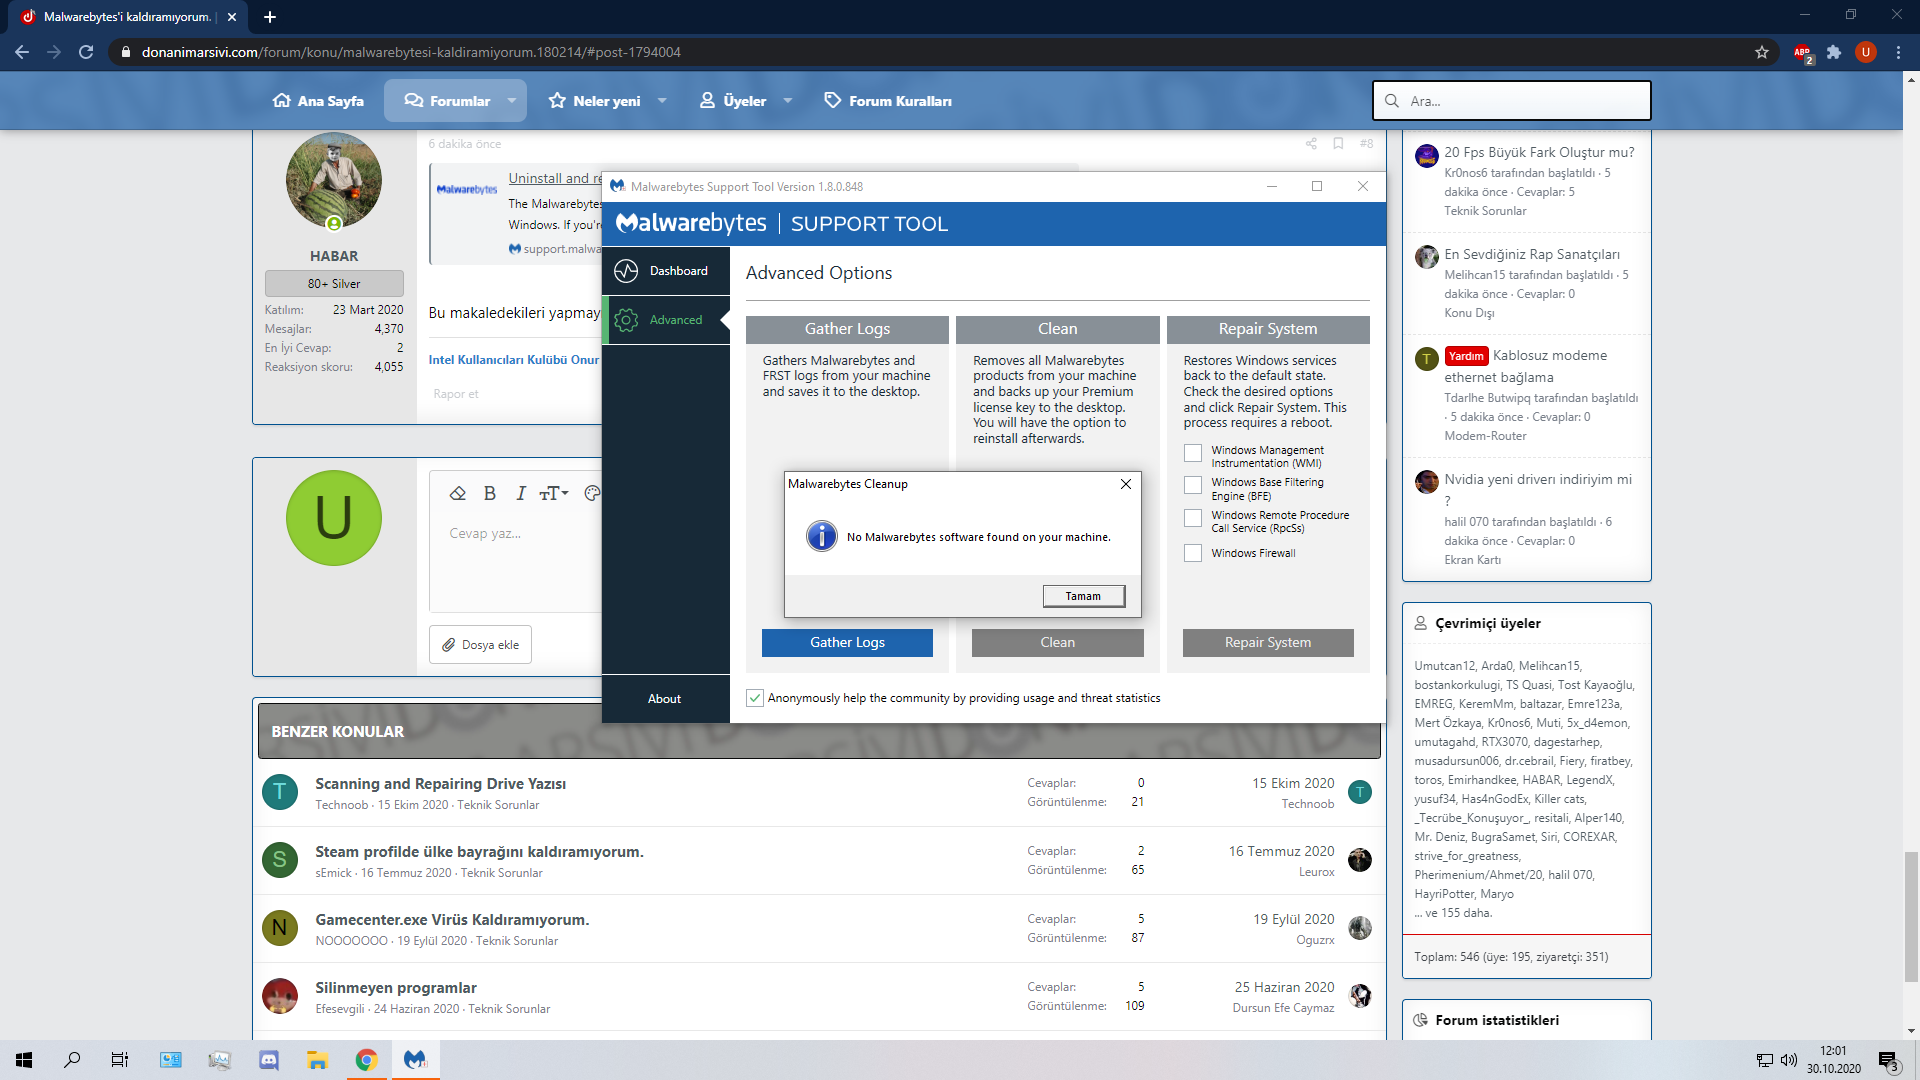Image resolution: width=1920 pixels, height=1080 pixels.
Task: Expand the Forumlar dropdown arrow
Action: coord(512,101)
